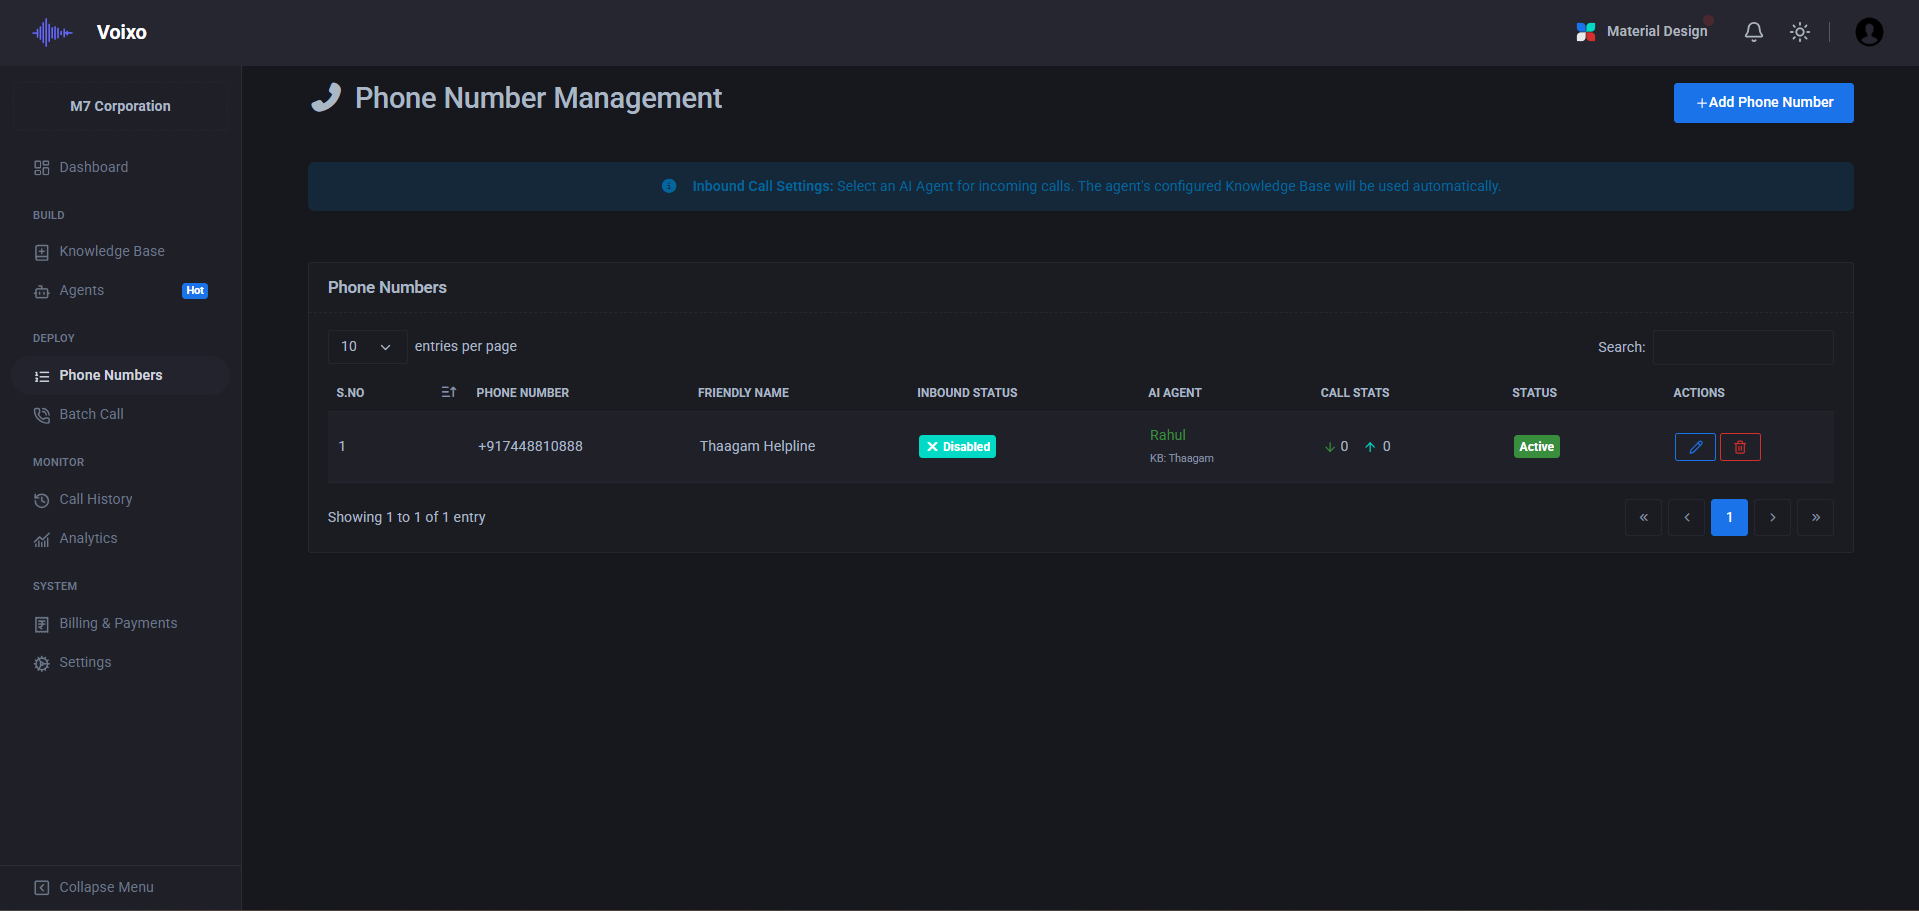Collapse the sidebar menu

pos(105,887)
